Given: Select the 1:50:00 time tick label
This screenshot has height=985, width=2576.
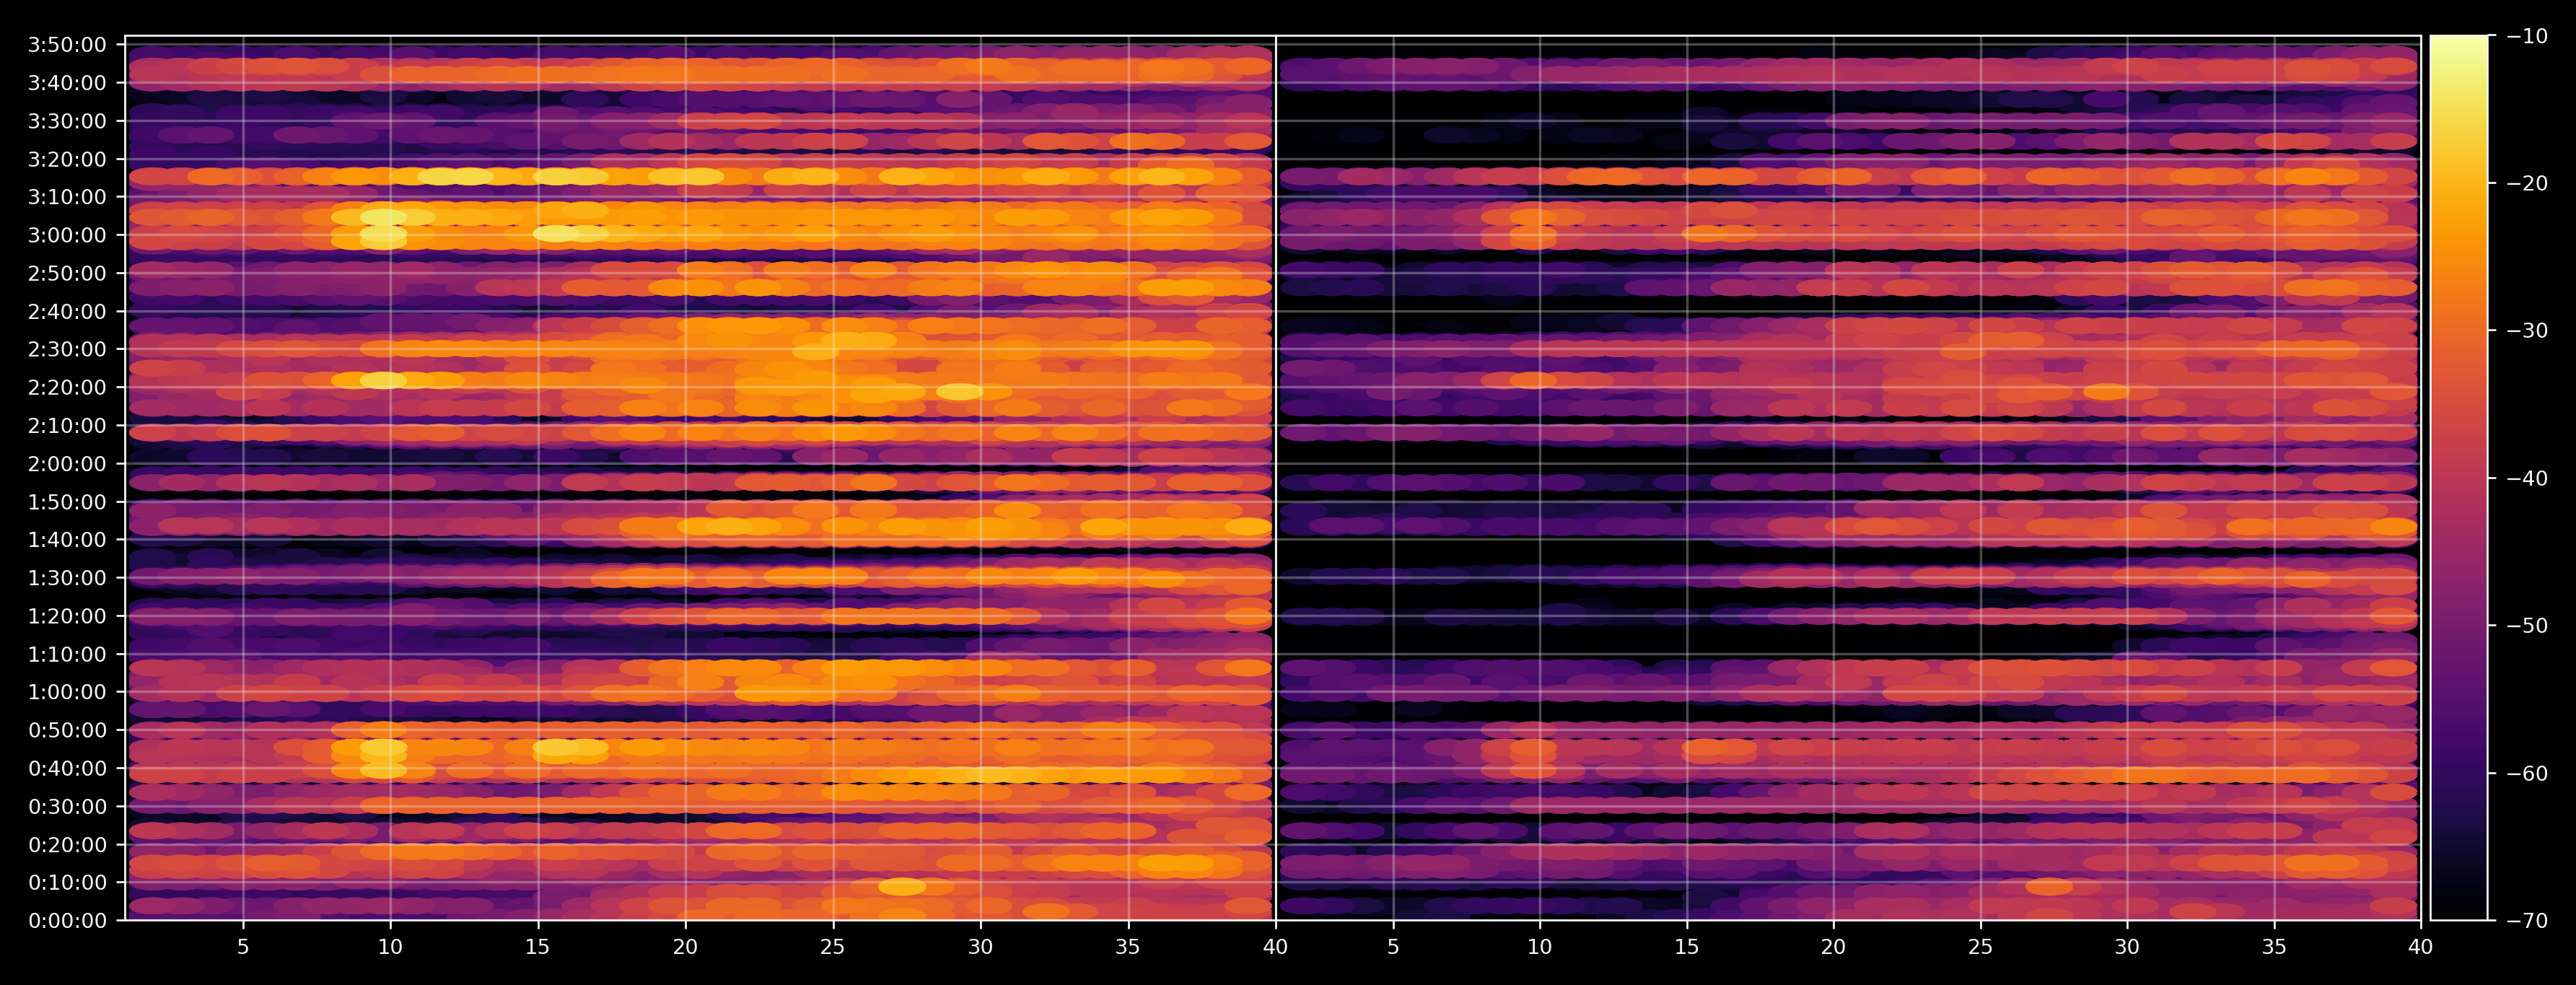Looking at the screenshot, I should (67, 502).
